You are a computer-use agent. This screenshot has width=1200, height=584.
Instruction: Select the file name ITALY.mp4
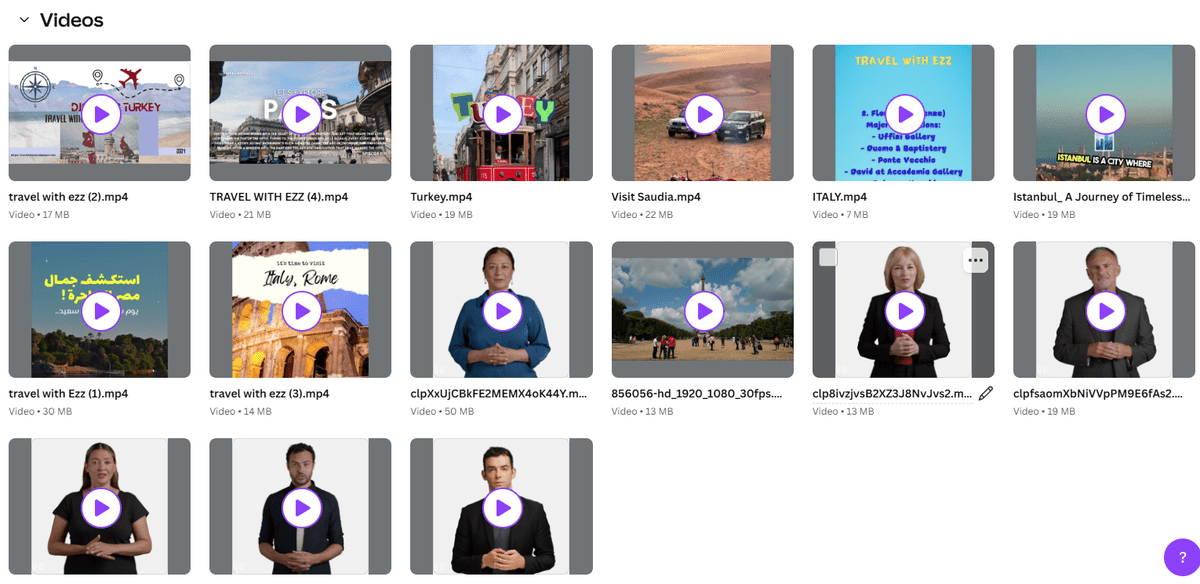pos(840,197)
